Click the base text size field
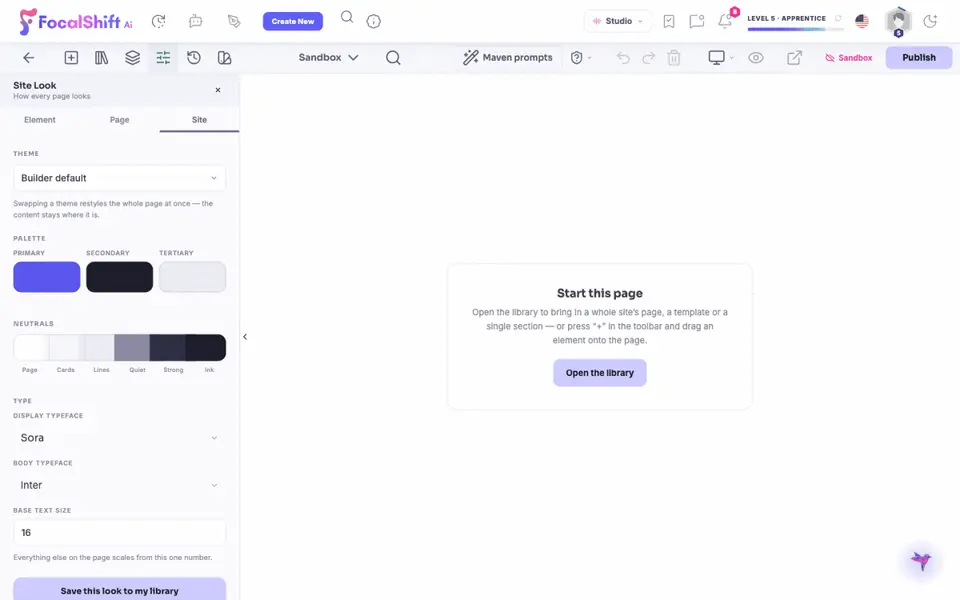The width and height of the screenshot is (960, 600). [x=119, y=533]
